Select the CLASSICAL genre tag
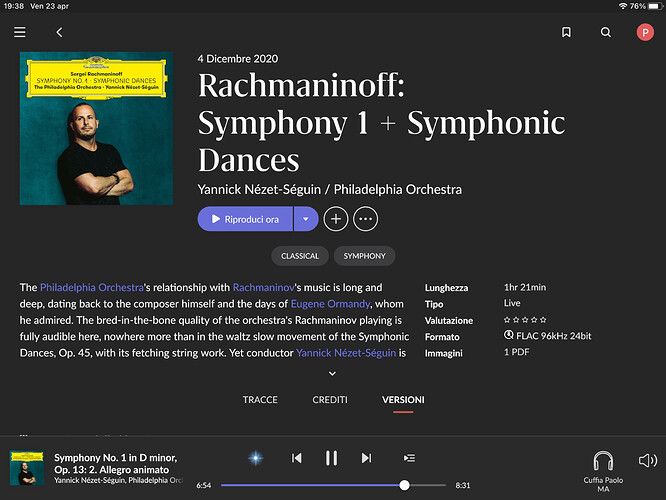The image size is (666, 500). (x=300, y=256)
